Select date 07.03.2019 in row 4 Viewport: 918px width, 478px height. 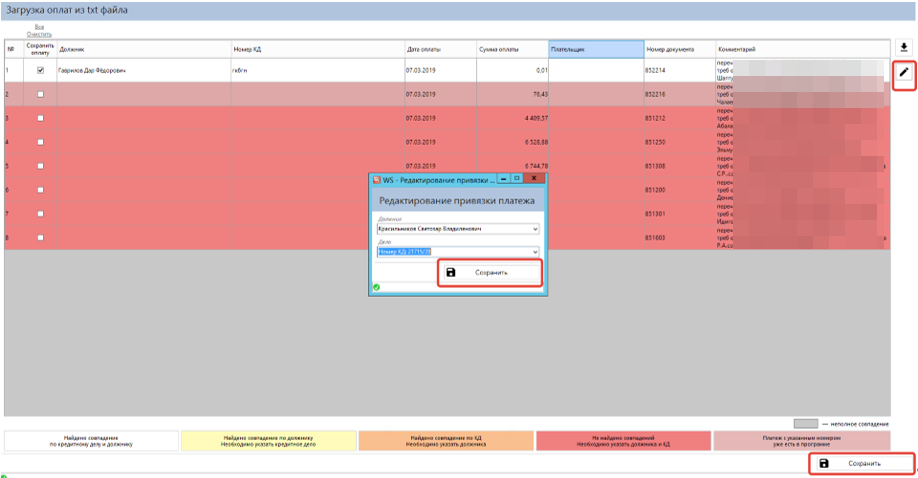[440, 142]
